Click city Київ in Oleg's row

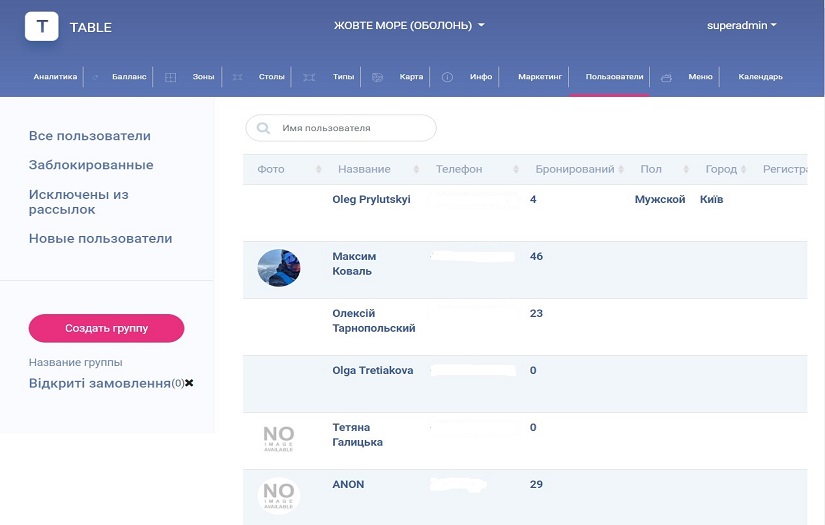pyautogui.click(x=711, y=199)
